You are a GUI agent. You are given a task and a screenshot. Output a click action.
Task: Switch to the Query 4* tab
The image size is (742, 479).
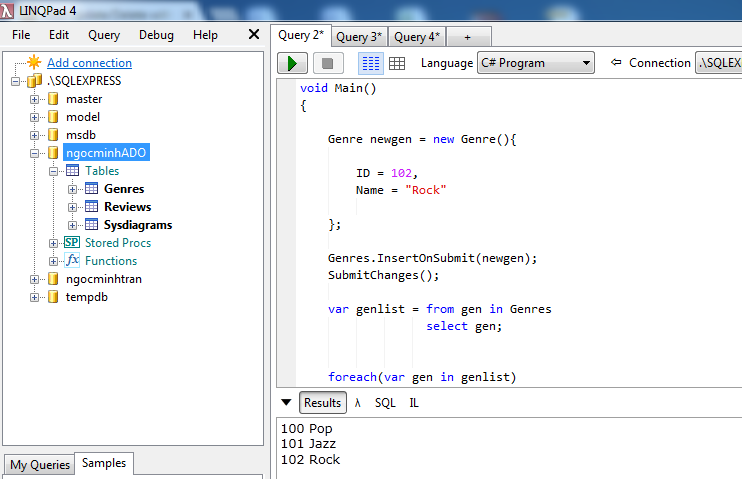tap(417, 36)
